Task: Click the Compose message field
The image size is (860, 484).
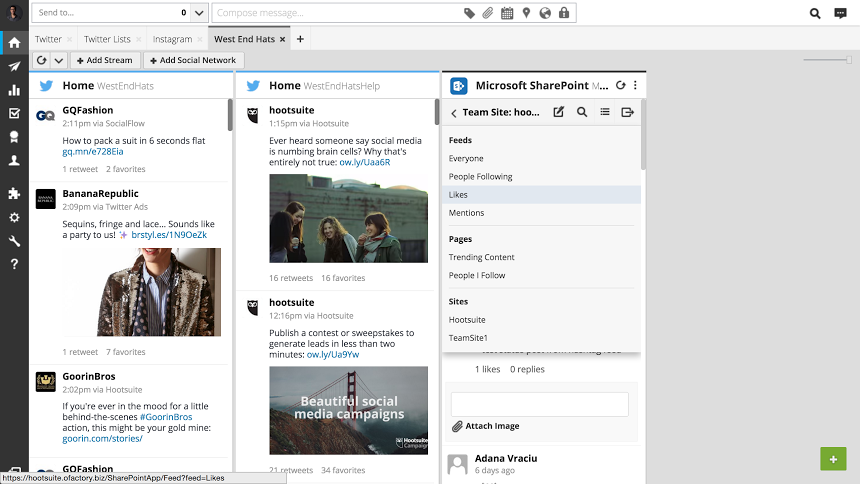Action: 337,13
